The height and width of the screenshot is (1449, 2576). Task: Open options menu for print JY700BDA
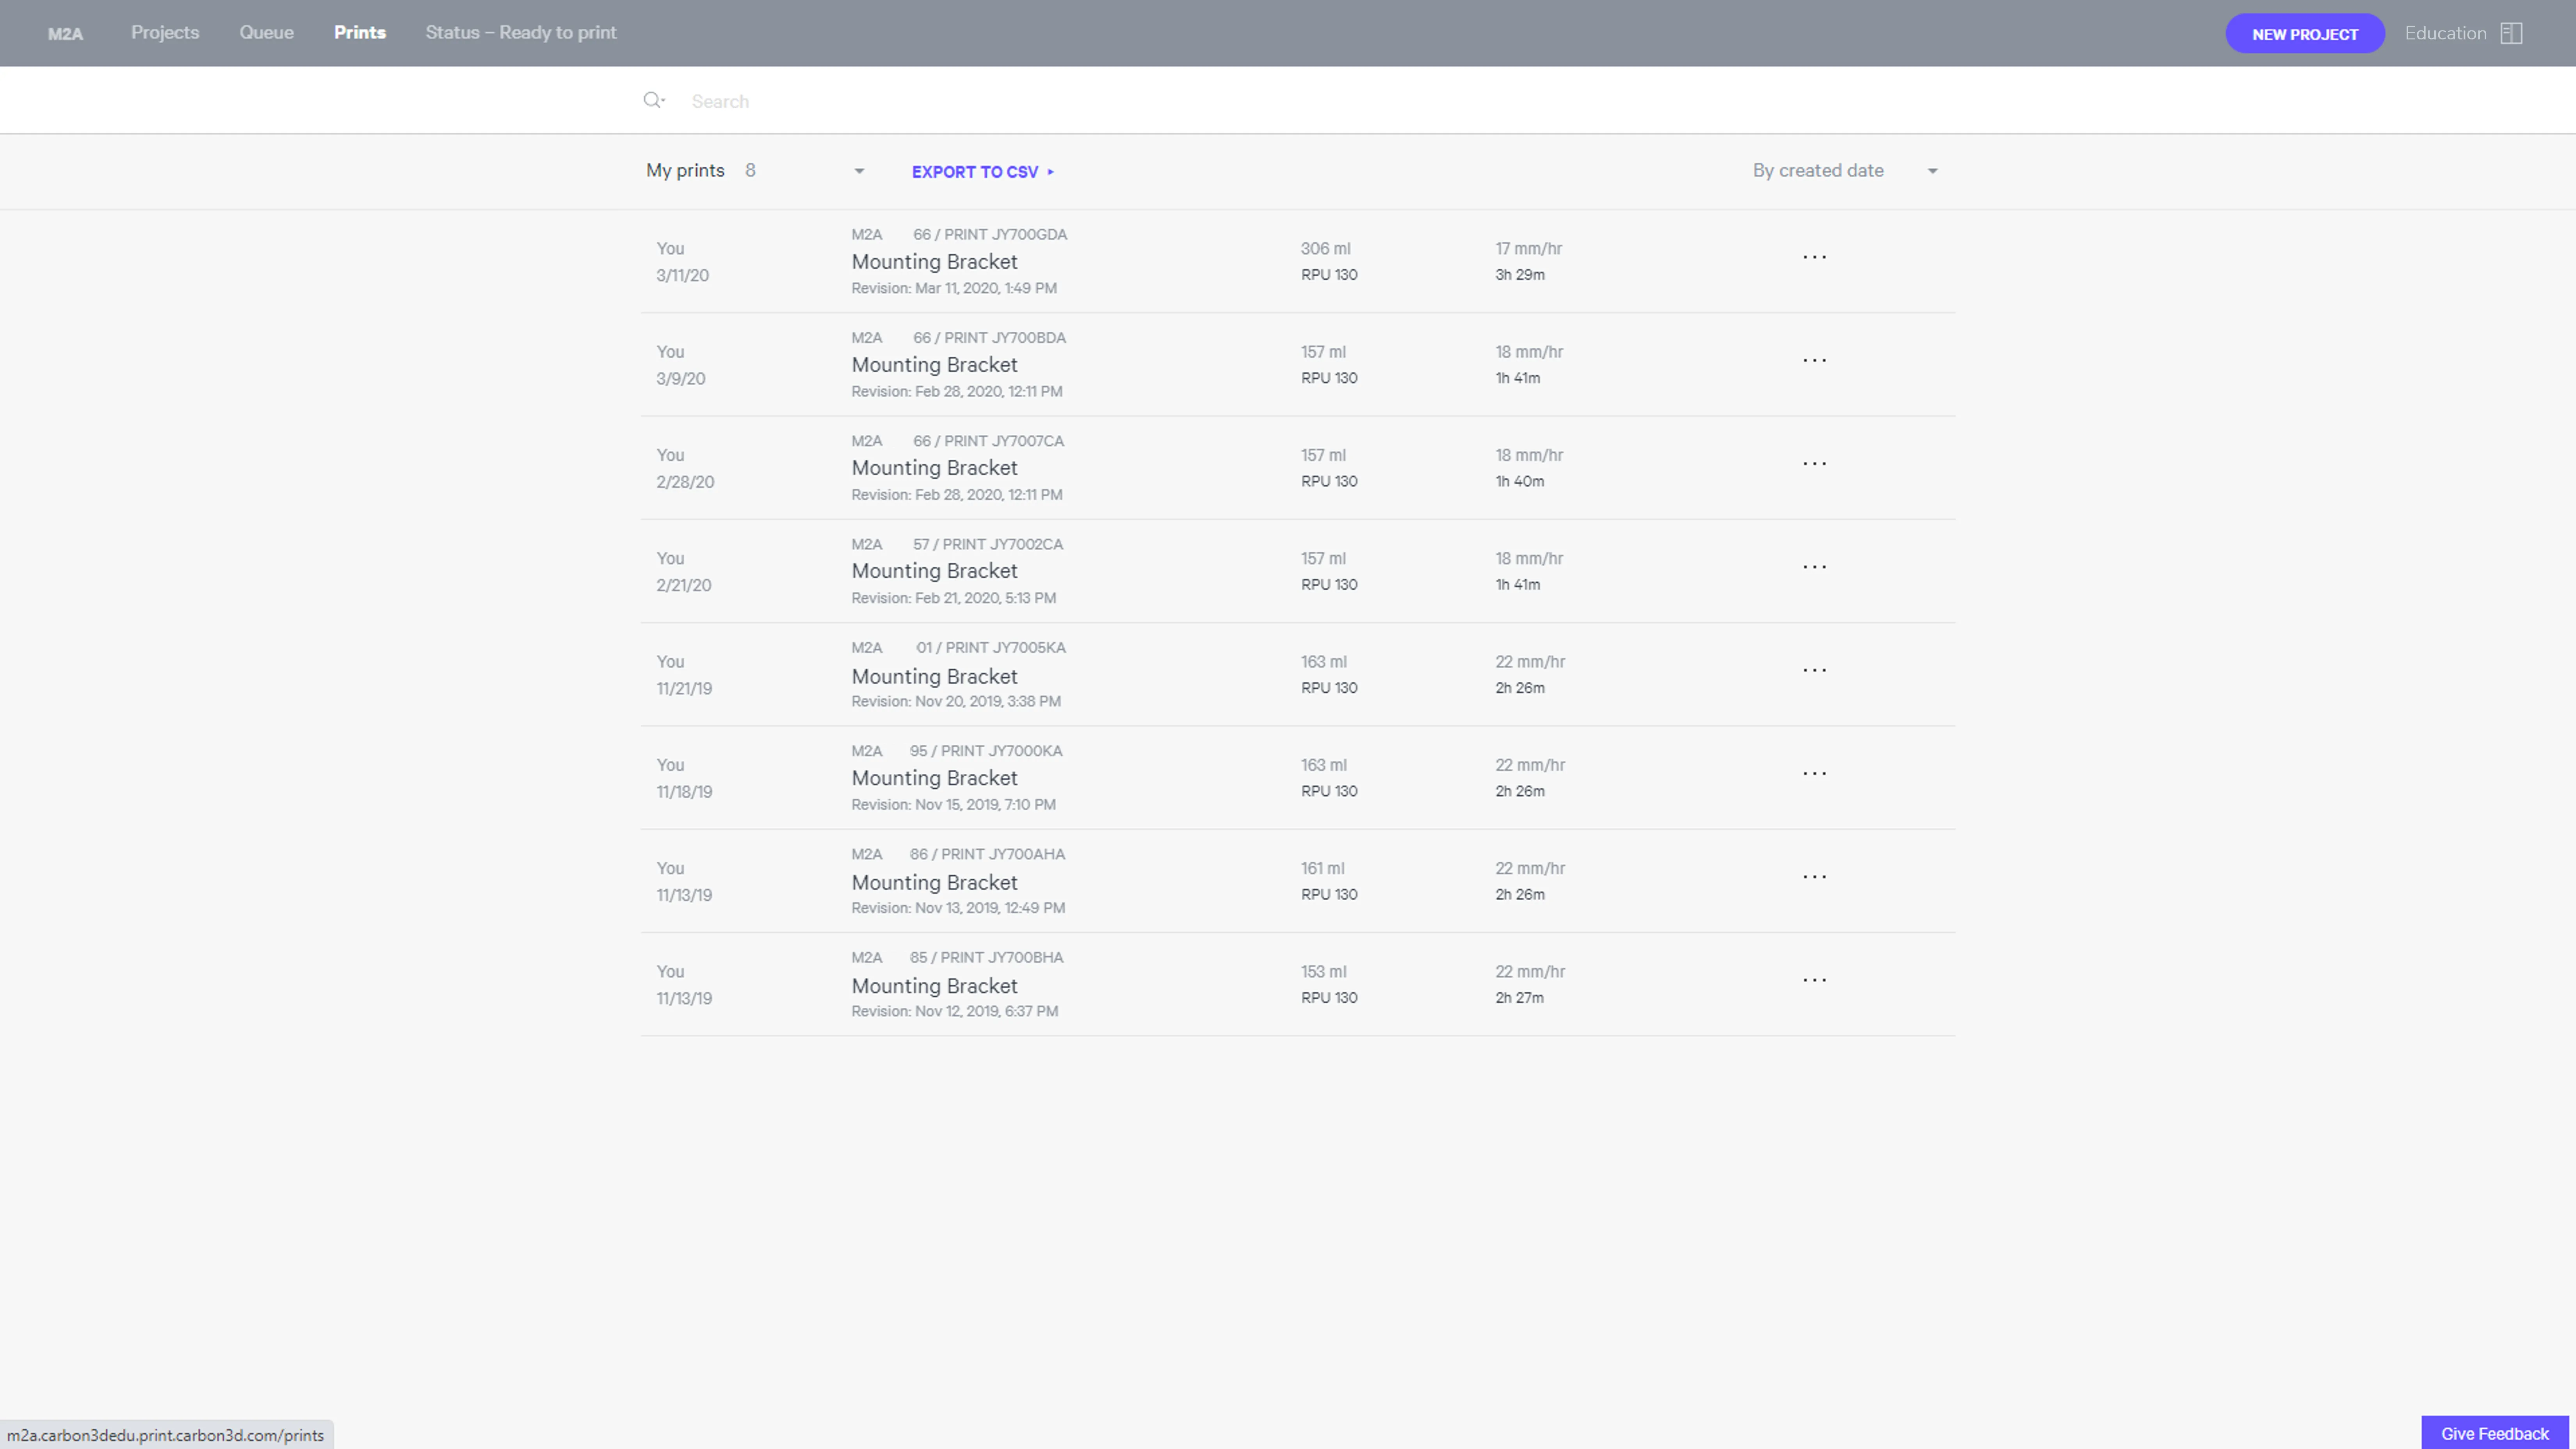(1814, 361)
